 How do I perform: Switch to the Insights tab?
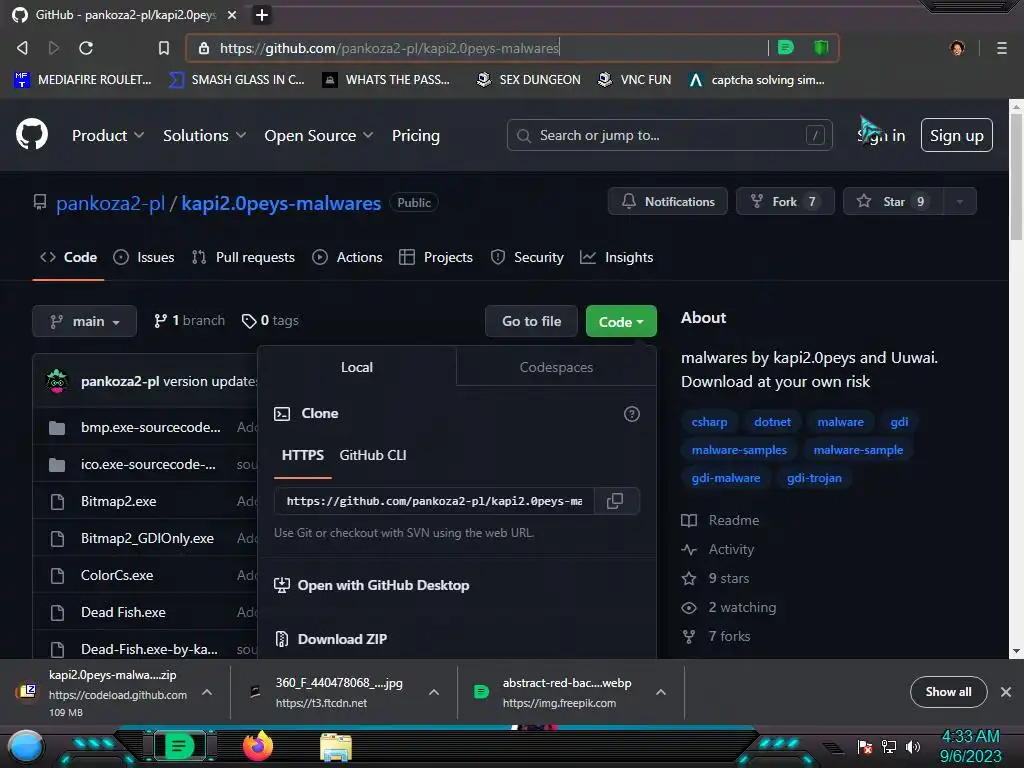point(616,257)
